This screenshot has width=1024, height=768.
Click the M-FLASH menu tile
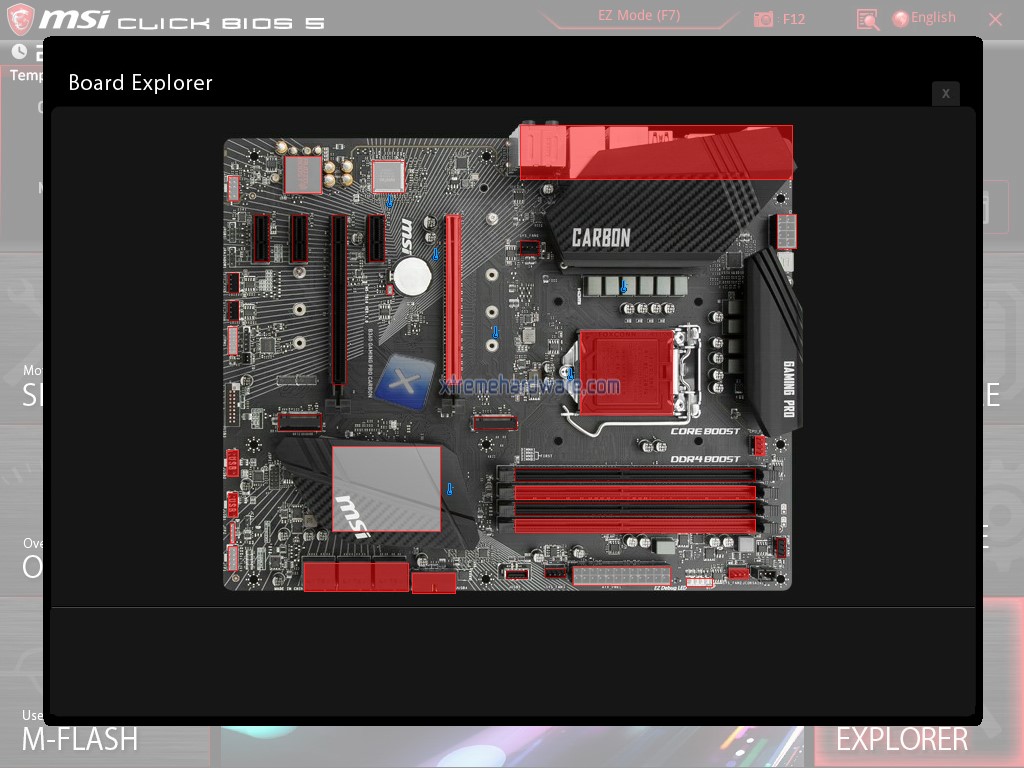[x=80, y=739]
